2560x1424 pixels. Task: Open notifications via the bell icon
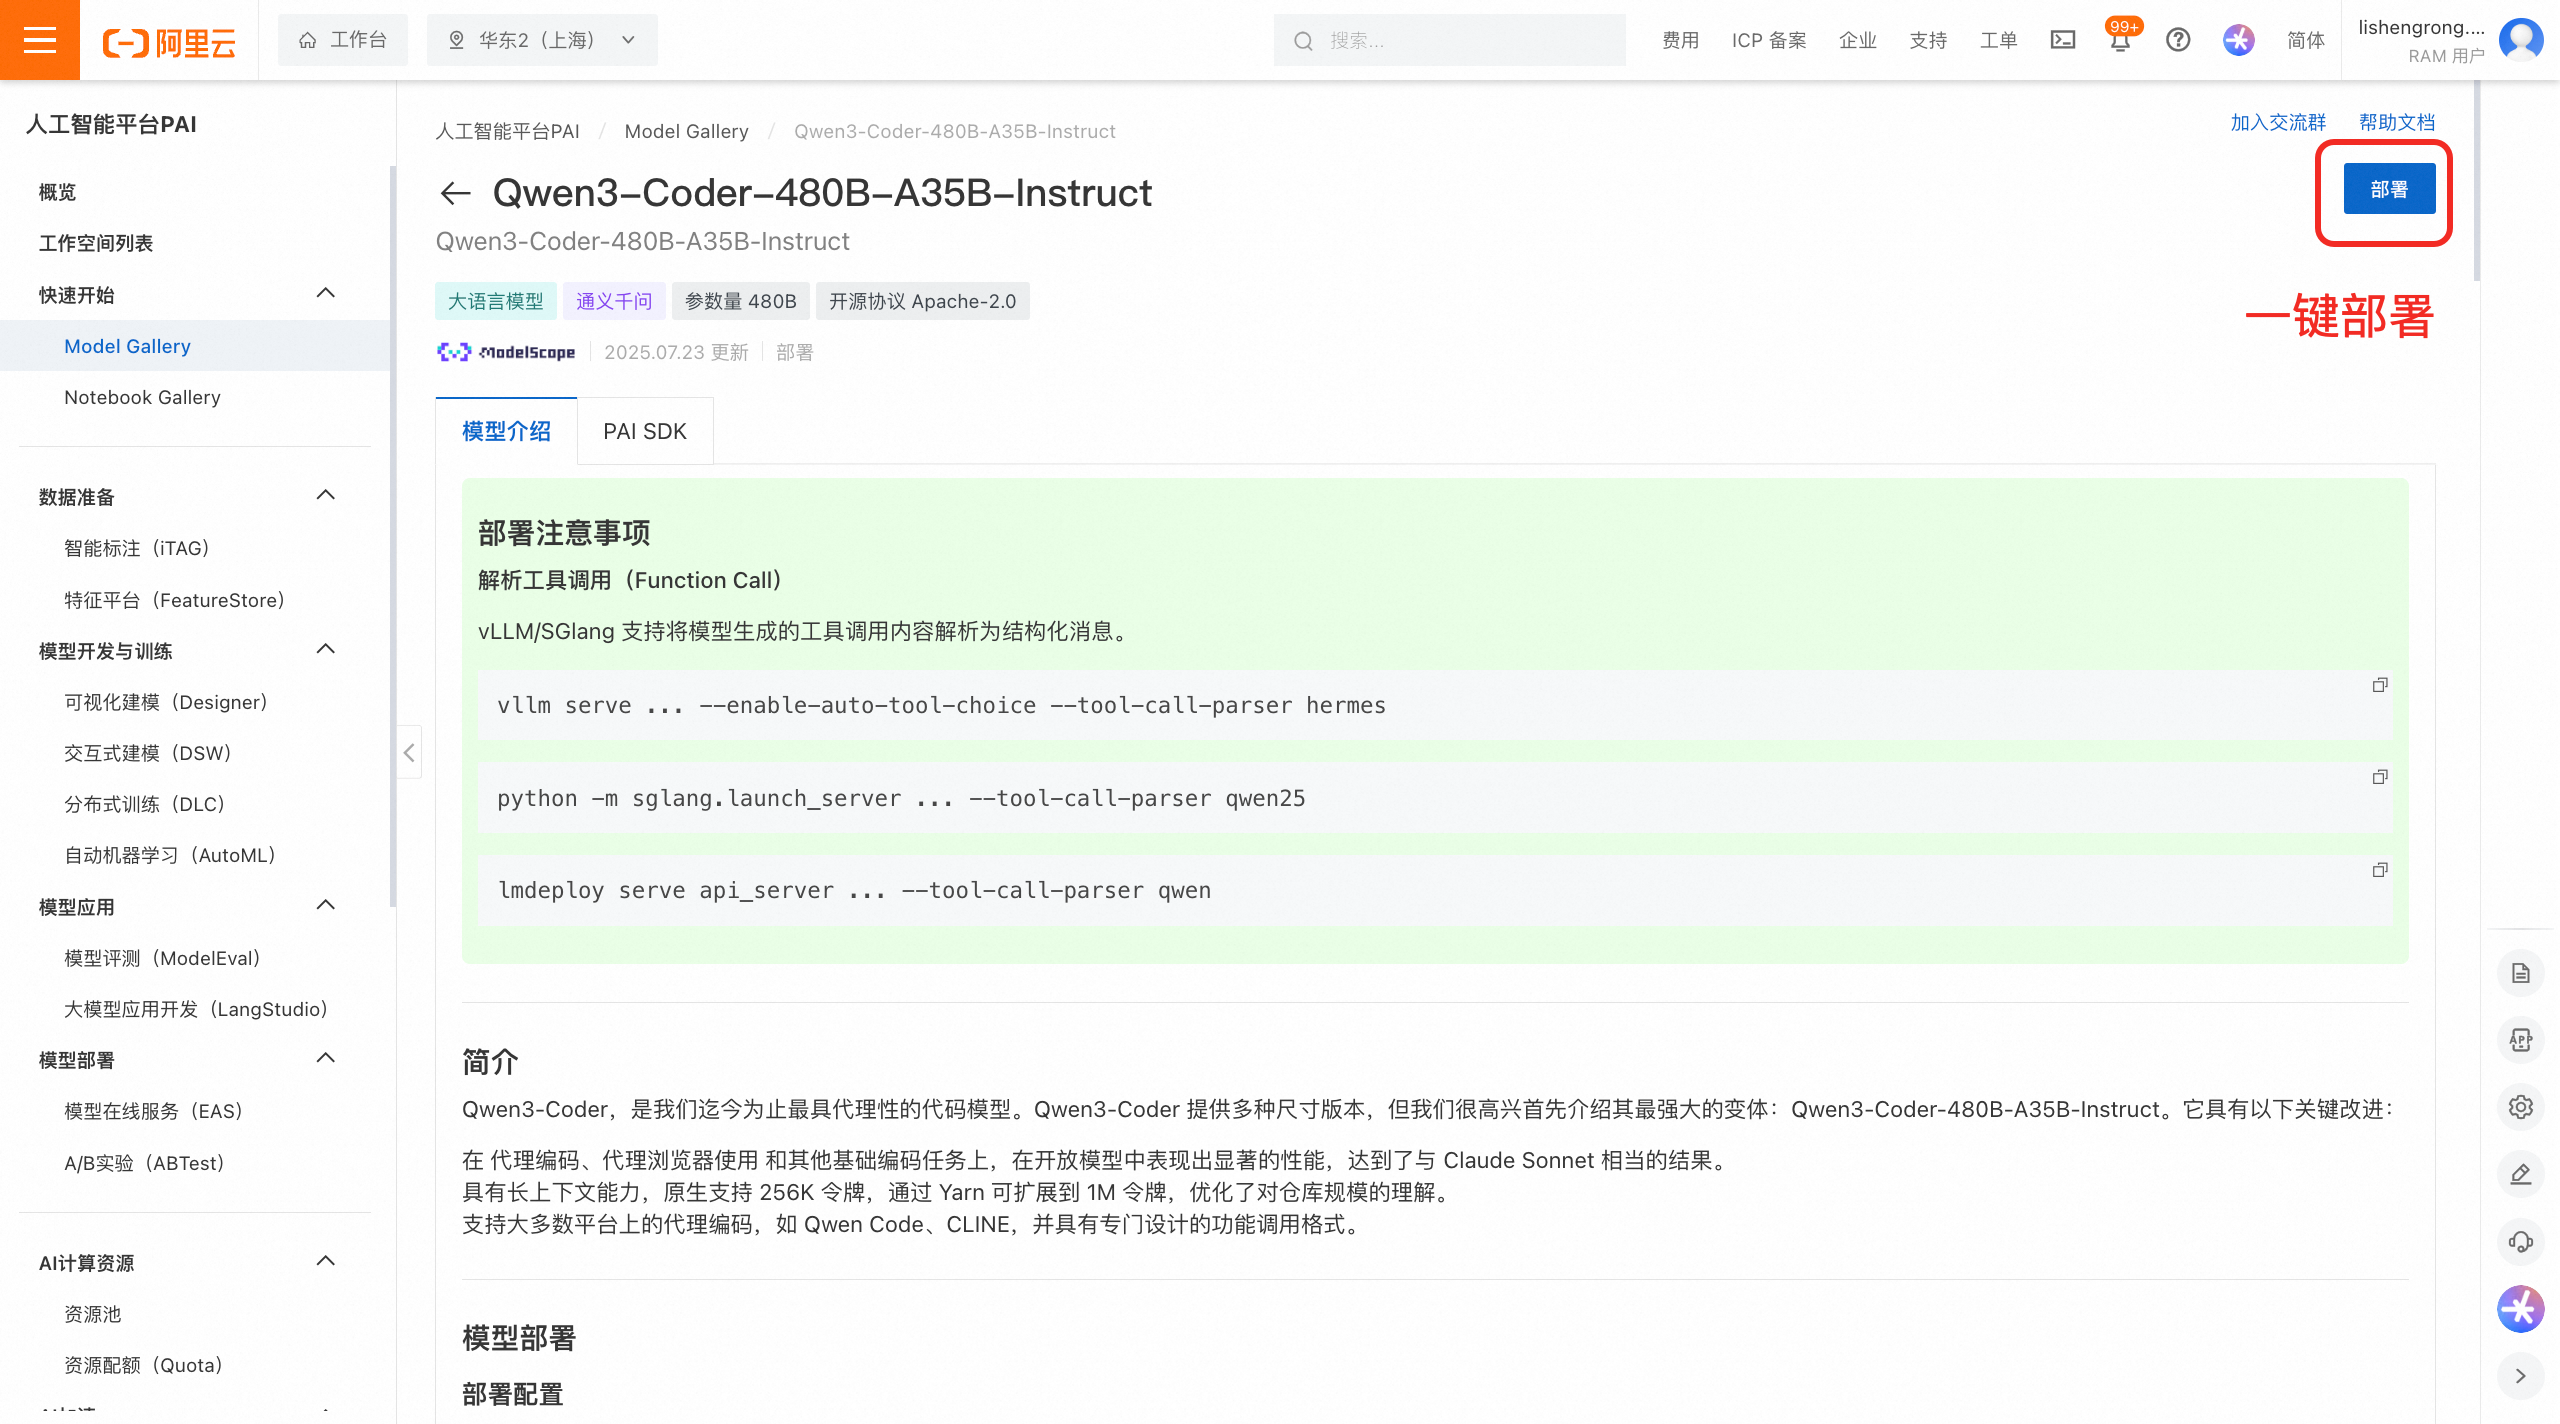2120,40
